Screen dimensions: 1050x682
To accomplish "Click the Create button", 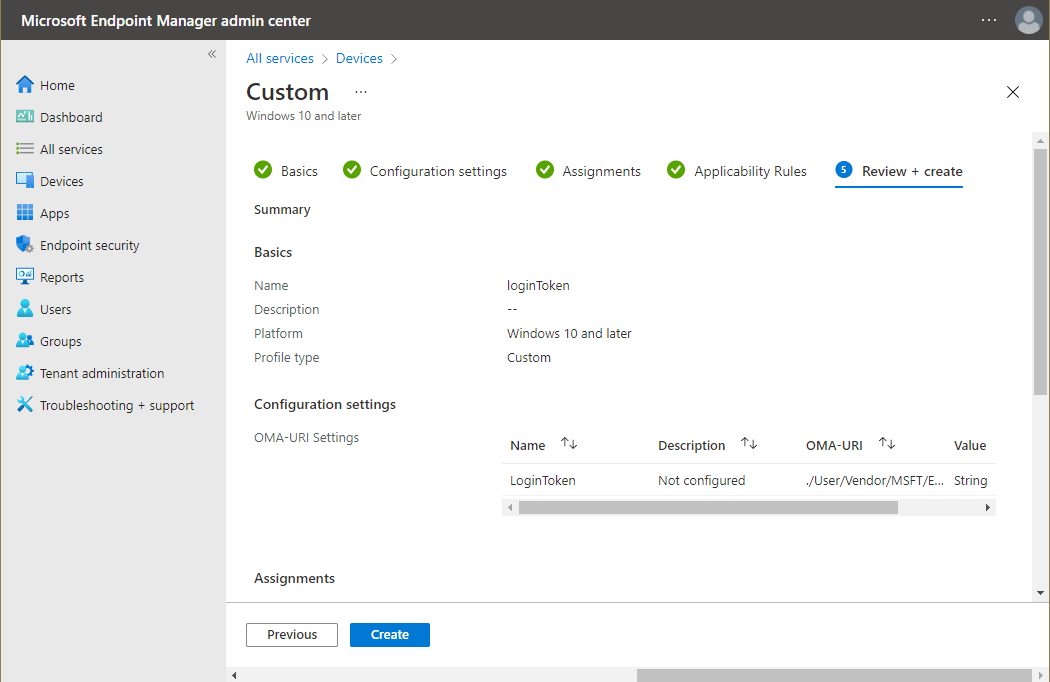I will [390, 634].
